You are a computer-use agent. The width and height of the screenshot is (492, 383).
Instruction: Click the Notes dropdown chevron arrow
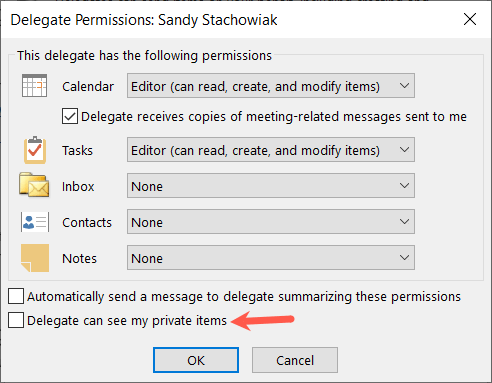(x=404, y=258)
